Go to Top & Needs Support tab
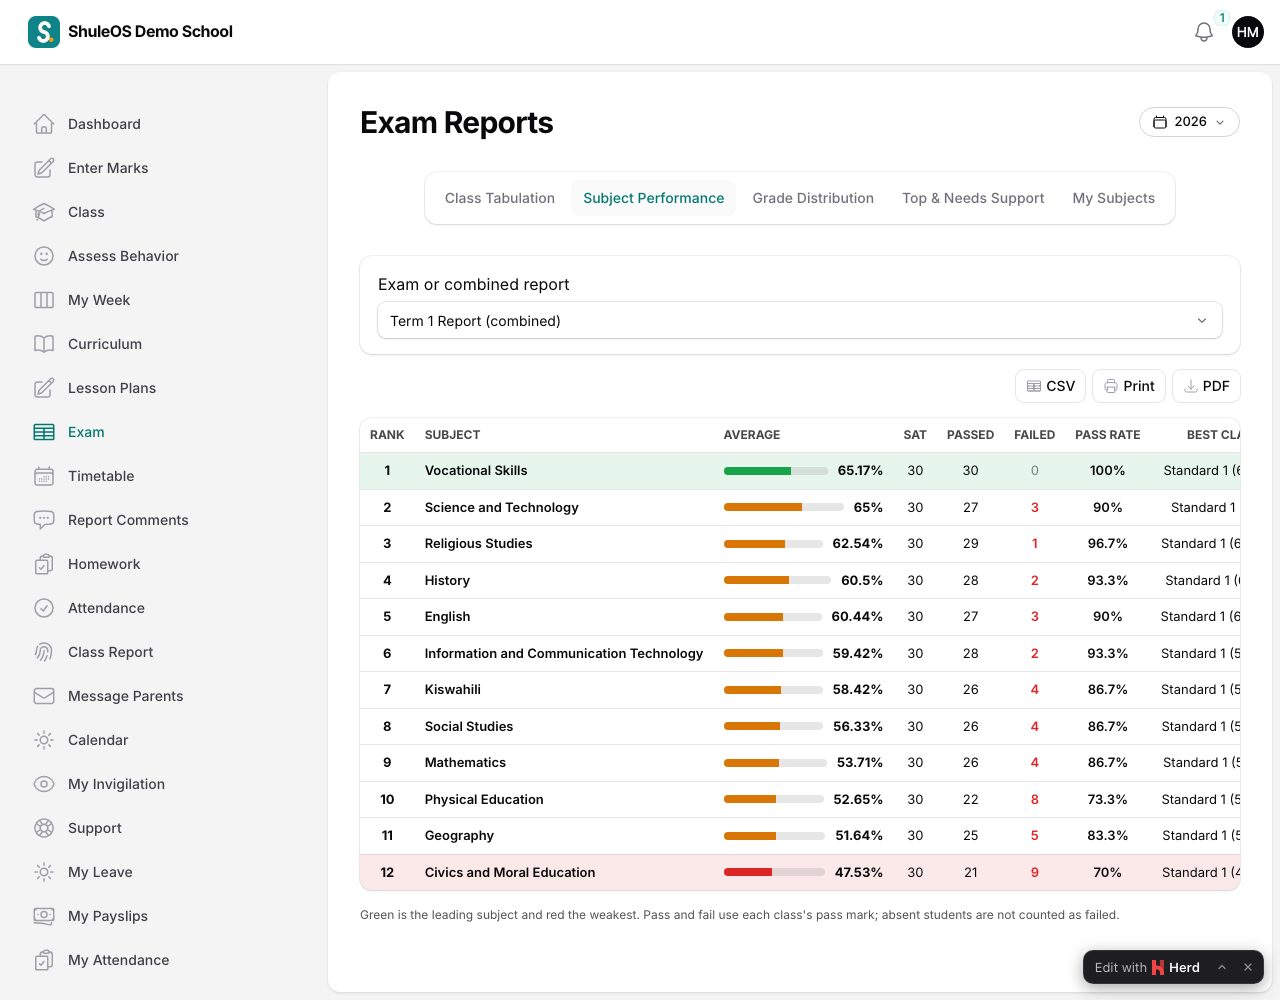1280x1000 pixels. [x=973, y=198]
